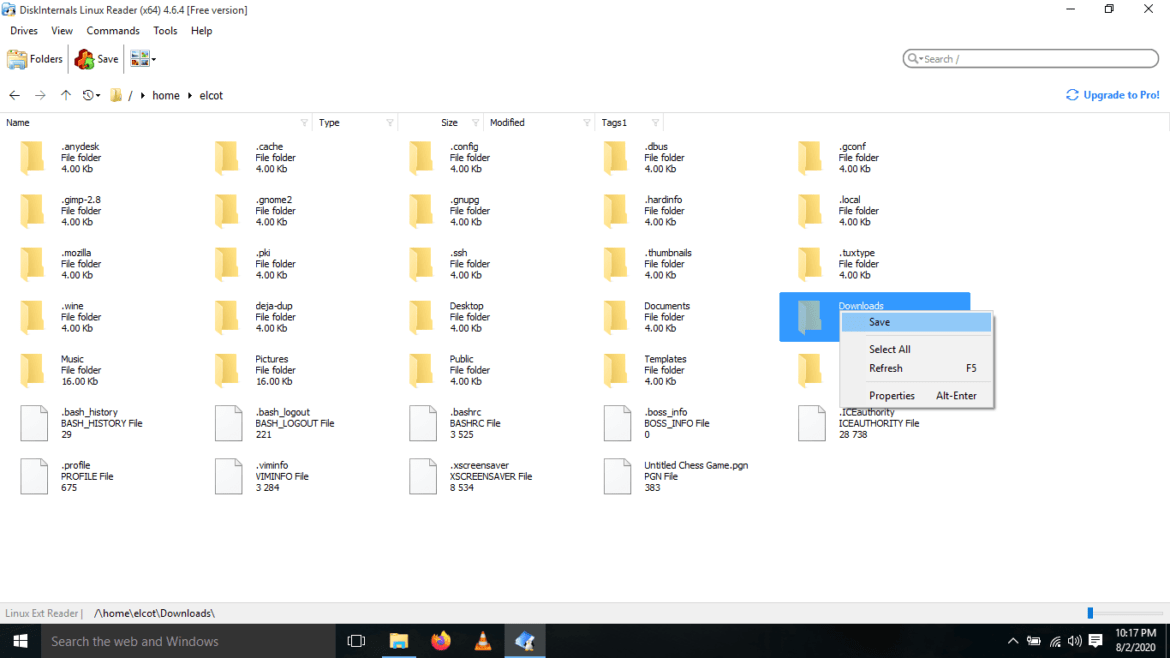Open the view mode dropdown arrow
The height and width of the screenshot is (658, 1170).
point(152,59)
